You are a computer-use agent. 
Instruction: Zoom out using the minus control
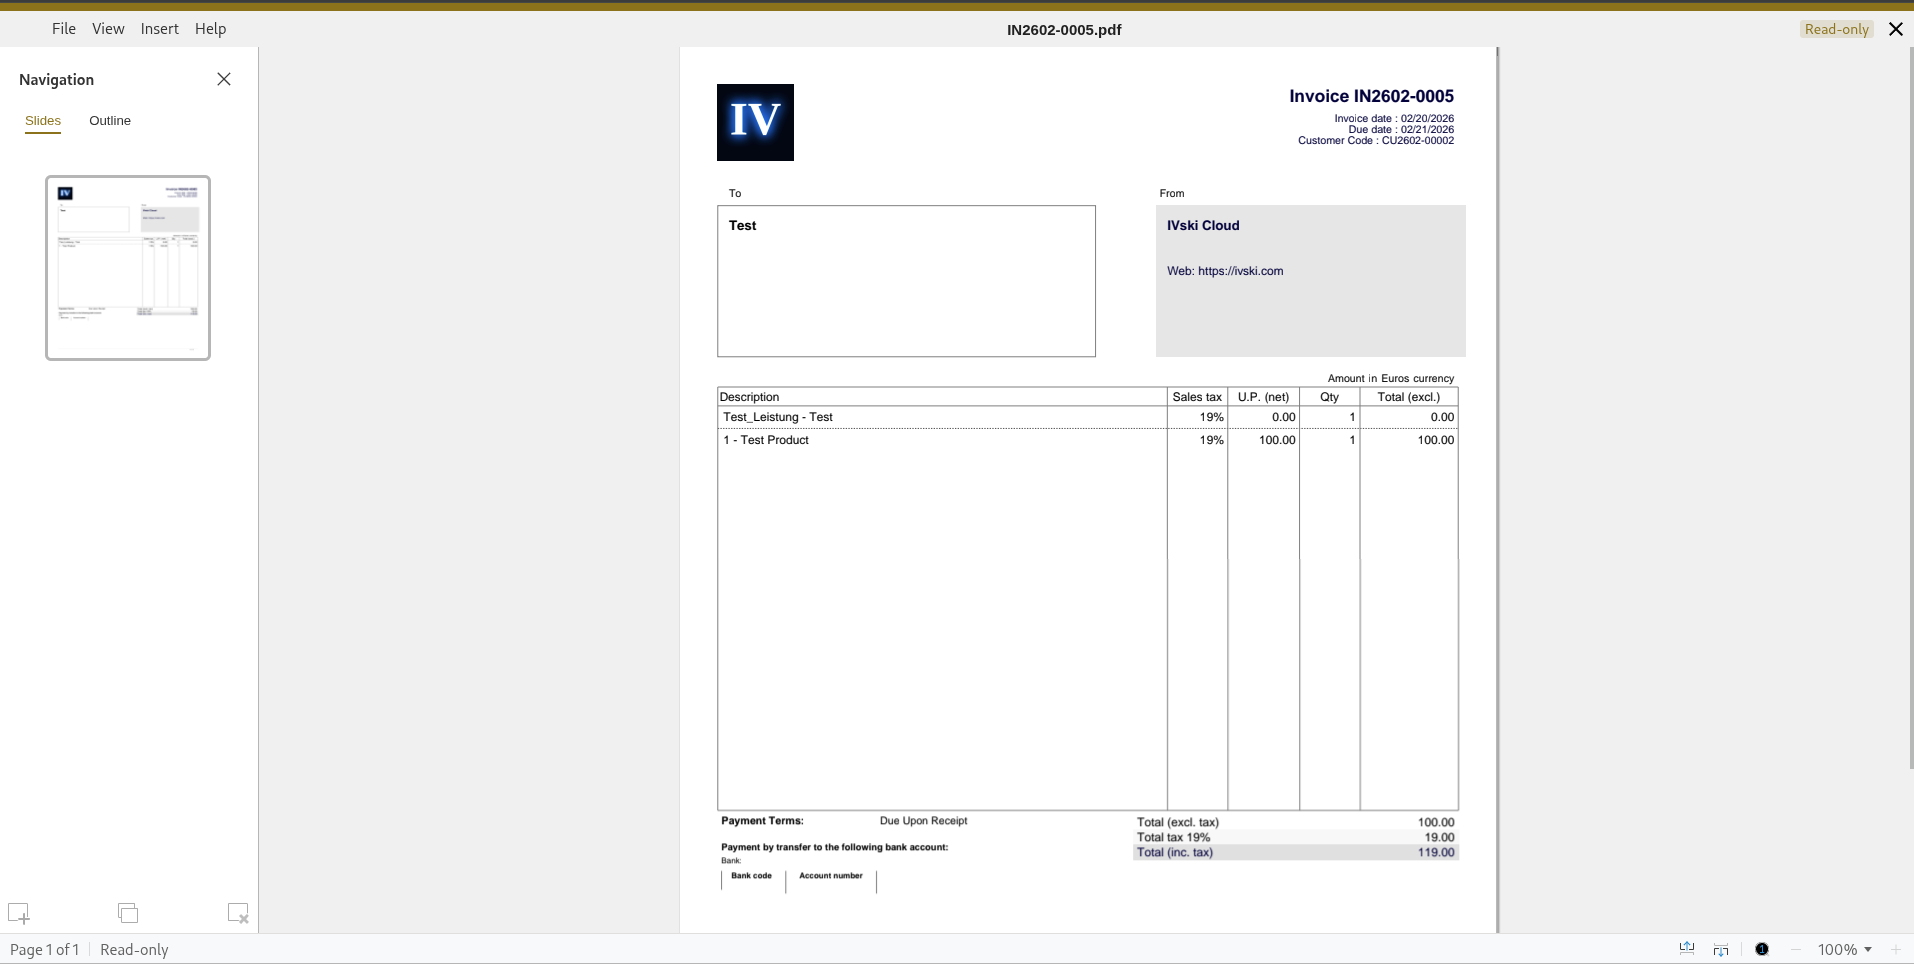pyautogui.click(x=1796, y=949)
